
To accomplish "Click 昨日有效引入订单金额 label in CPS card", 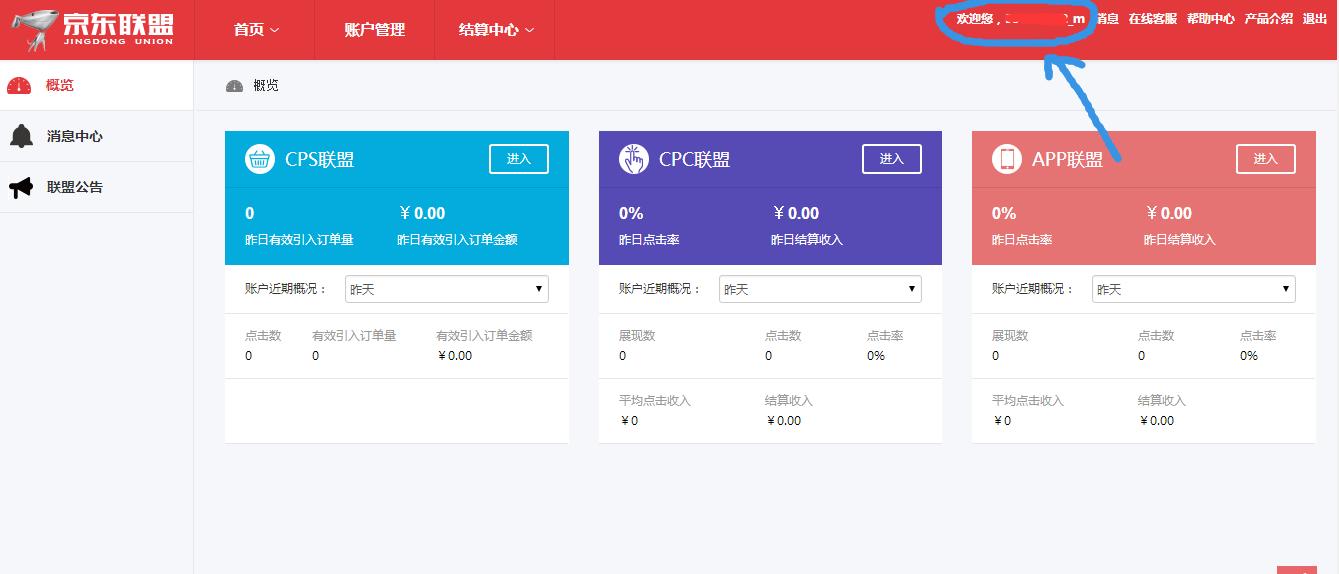I will point(457,240).
